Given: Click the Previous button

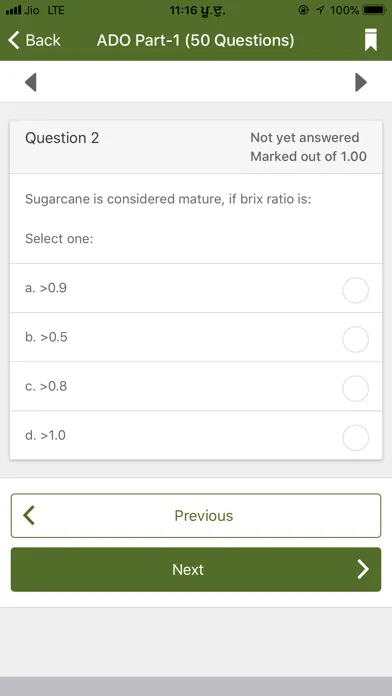Looking at the screenshot, I should click(x=196, y=515).
